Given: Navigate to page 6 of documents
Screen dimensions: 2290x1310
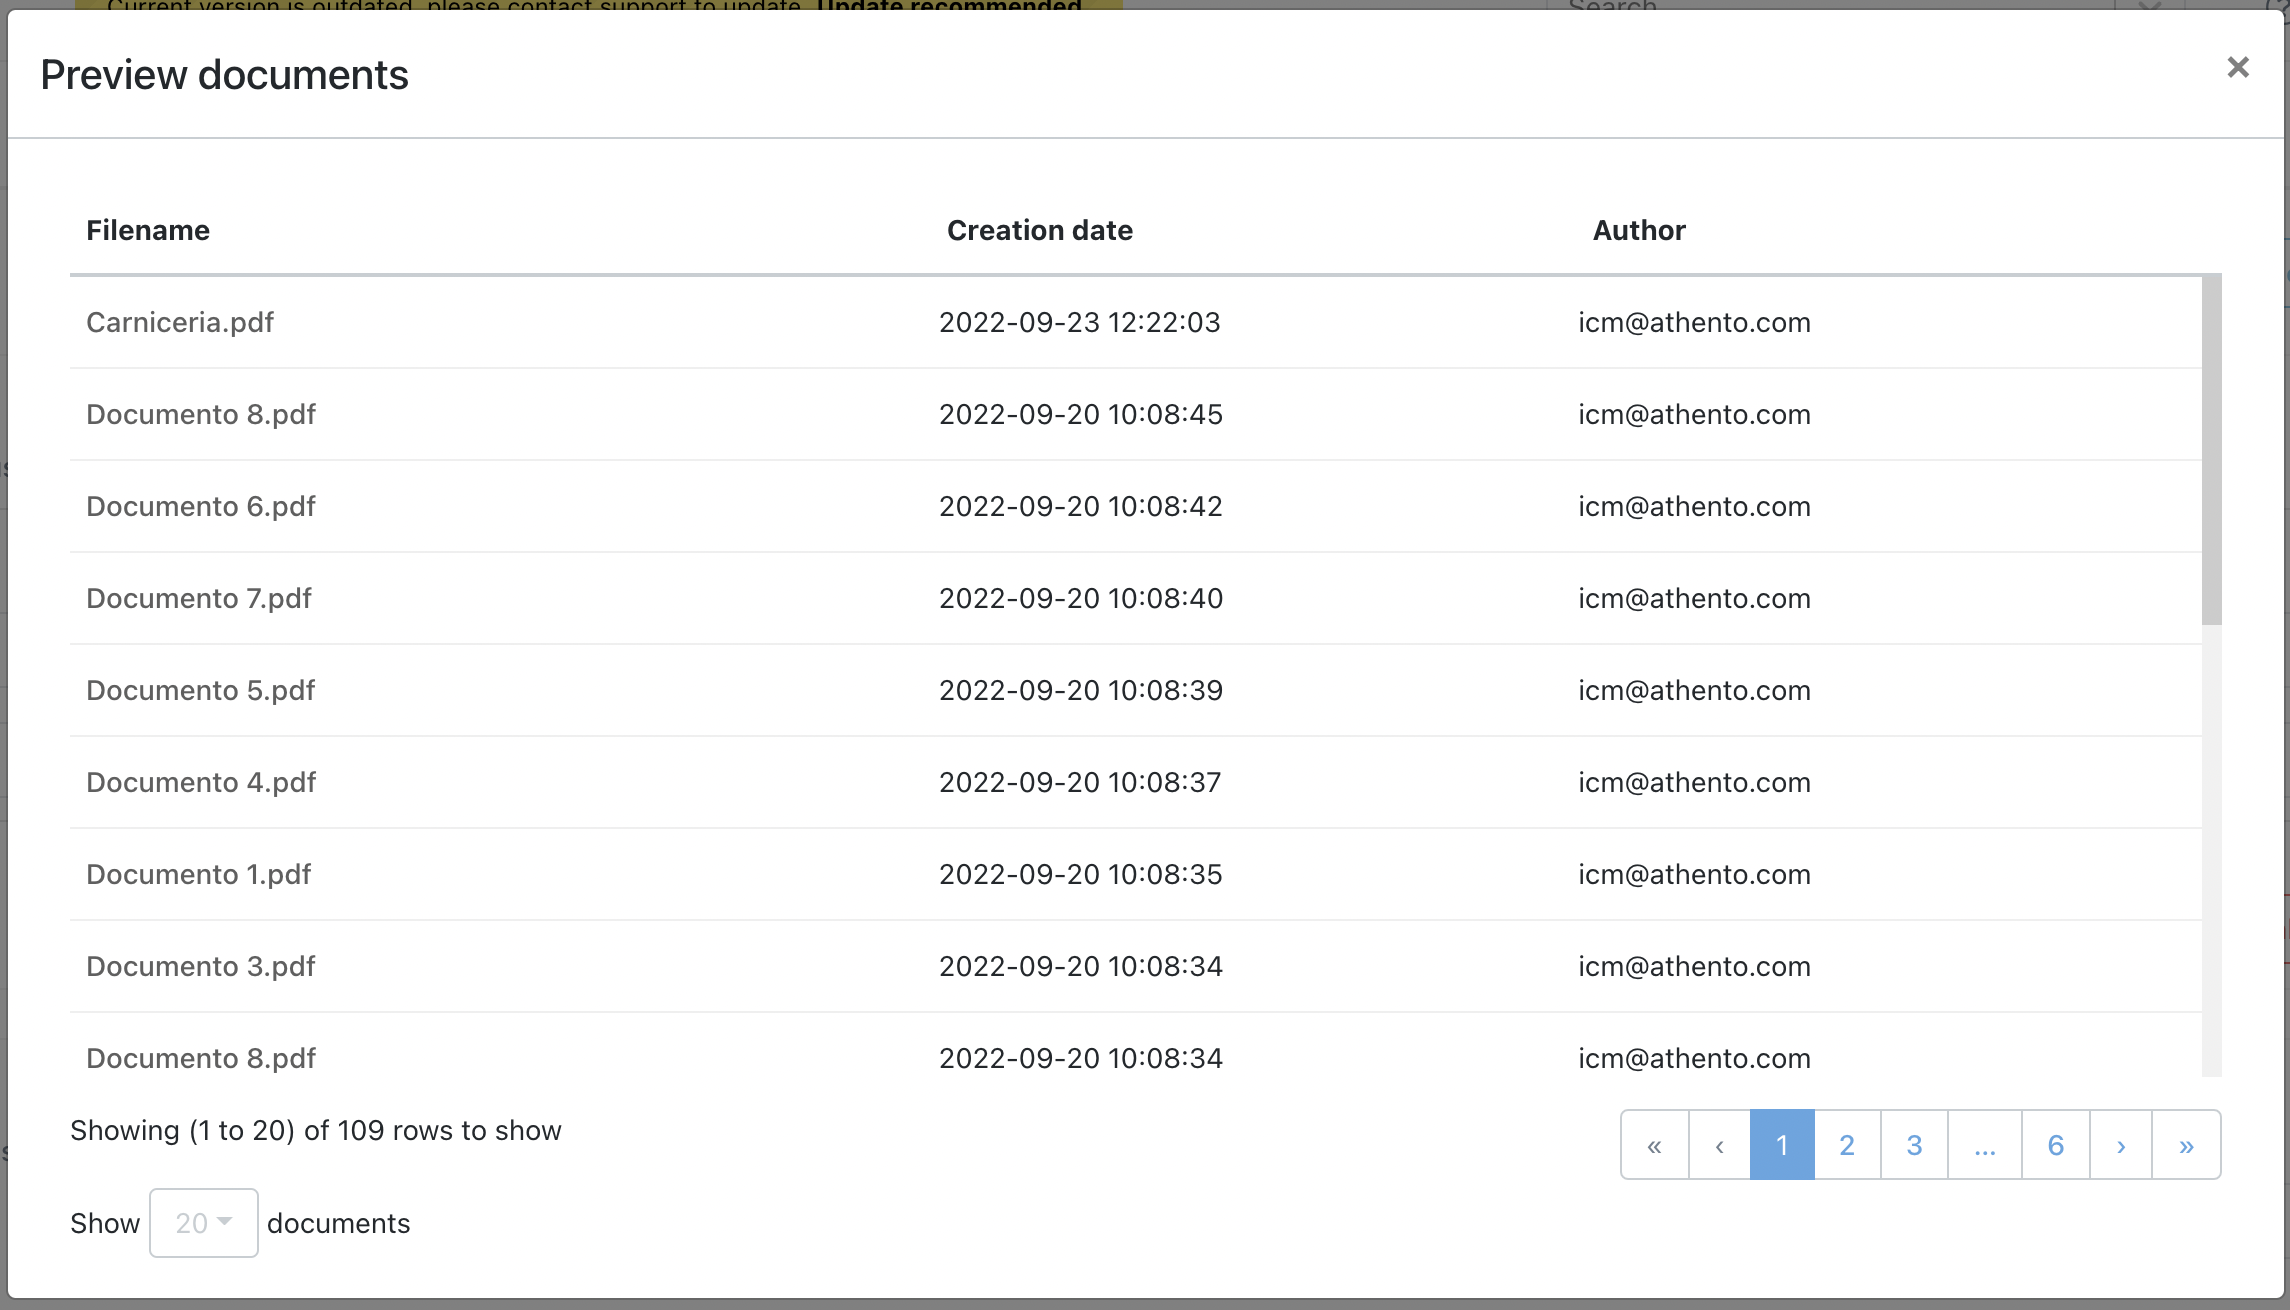Looking at the screenshot, I should 2056,1145.
